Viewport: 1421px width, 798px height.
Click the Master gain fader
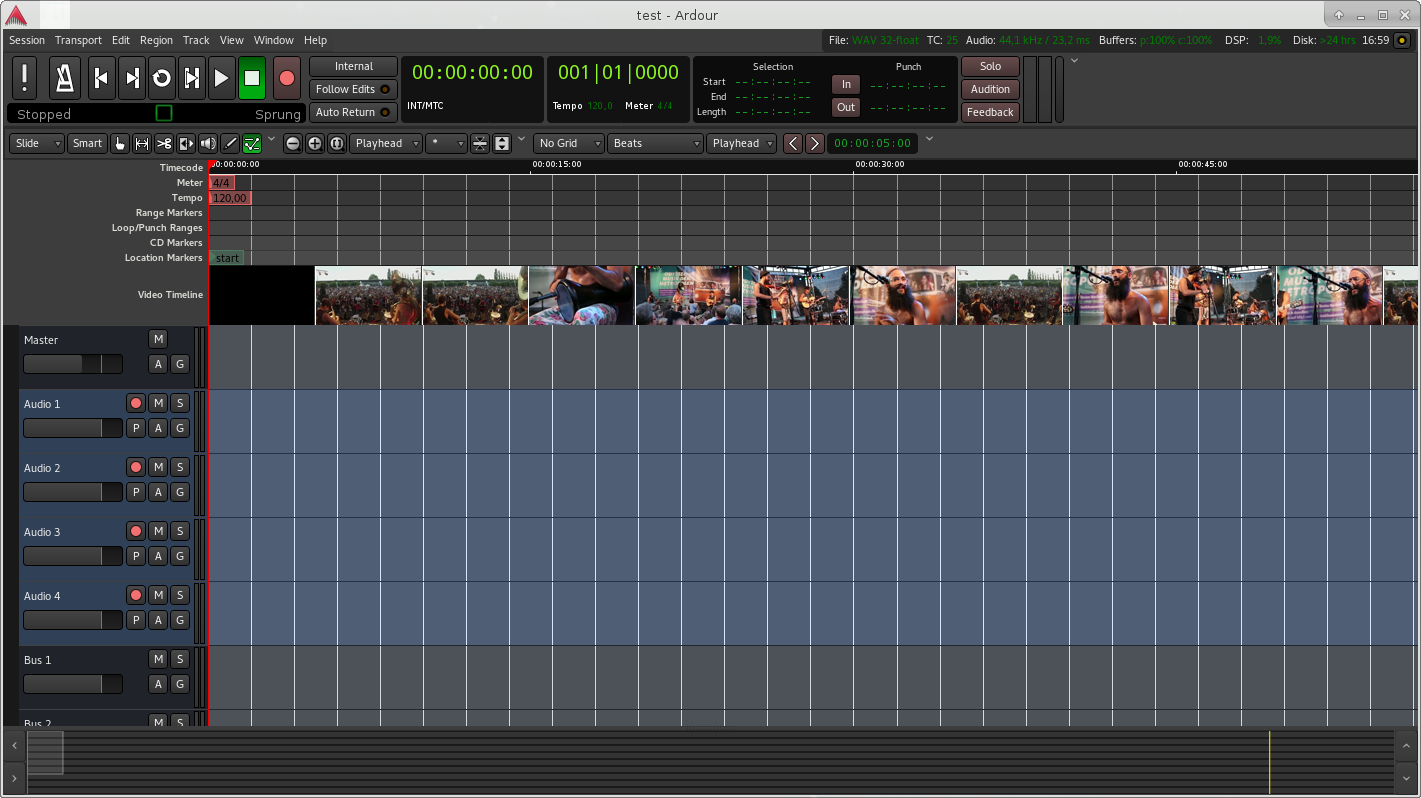click(73, 364)
